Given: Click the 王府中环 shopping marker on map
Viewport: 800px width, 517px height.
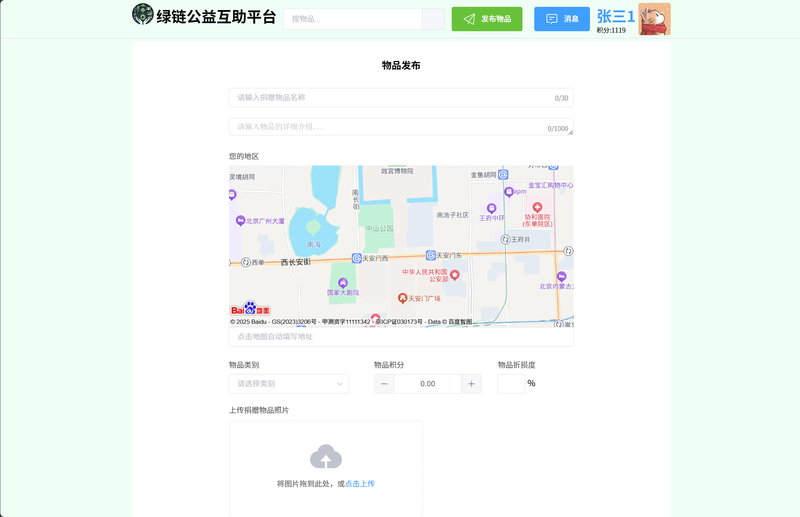Looking at the screenshot, I should [491, 208].
